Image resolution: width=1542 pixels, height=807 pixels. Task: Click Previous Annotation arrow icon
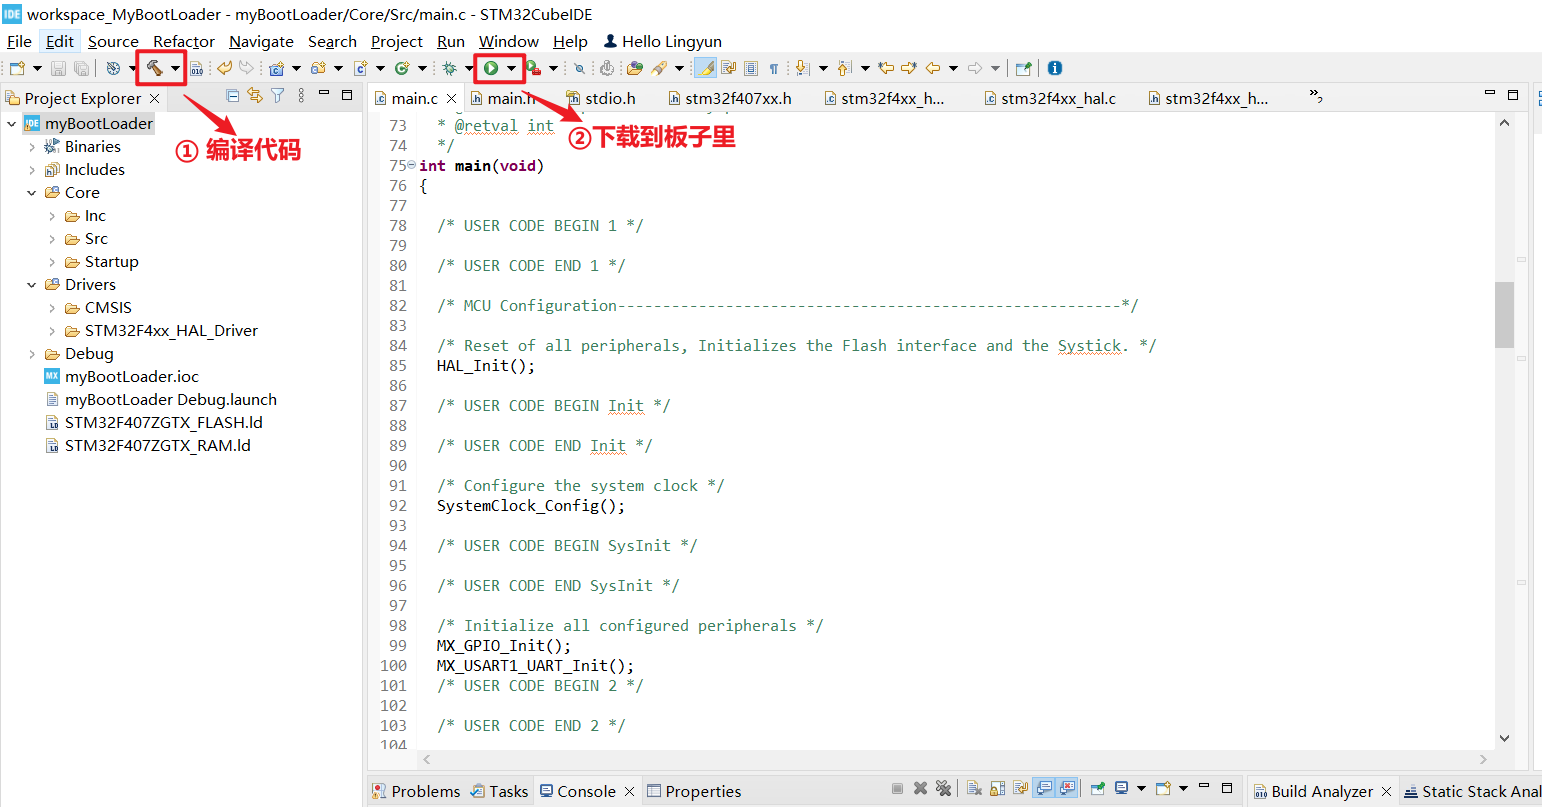click(x=844, y=68)
